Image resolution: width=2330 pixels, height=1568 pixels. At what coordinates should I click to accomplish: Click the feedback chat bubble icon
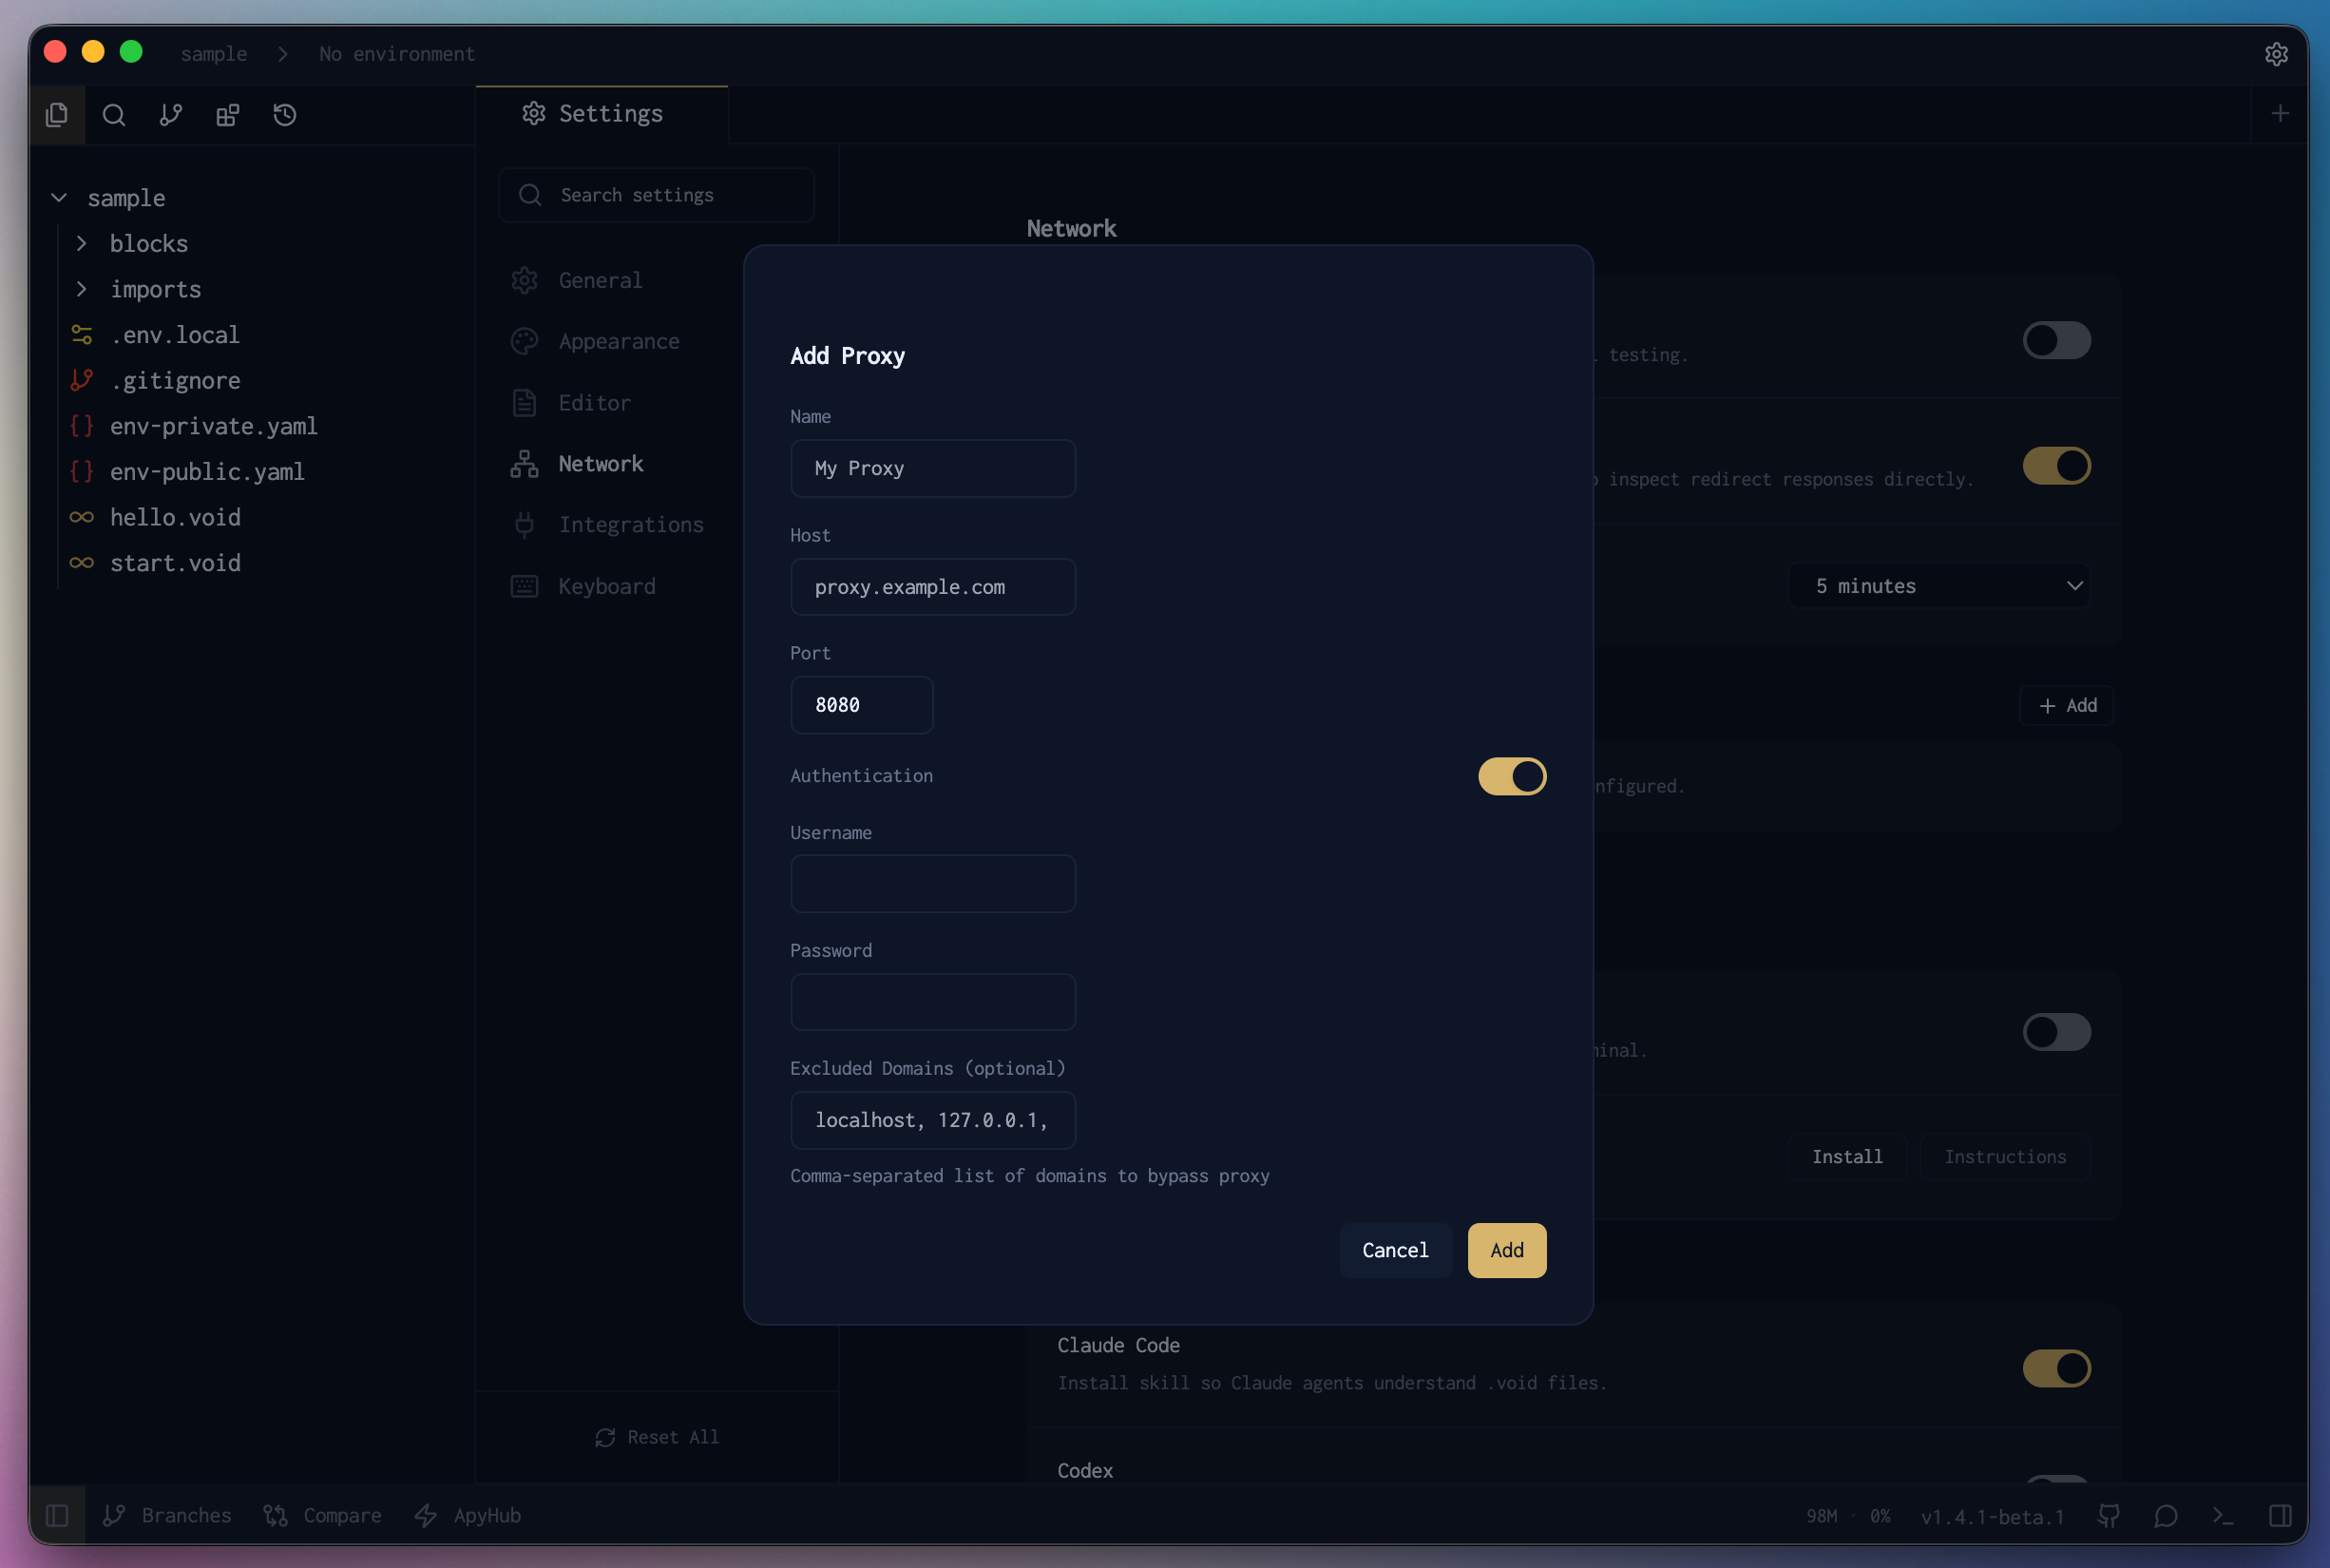tap(2166, 1515)
